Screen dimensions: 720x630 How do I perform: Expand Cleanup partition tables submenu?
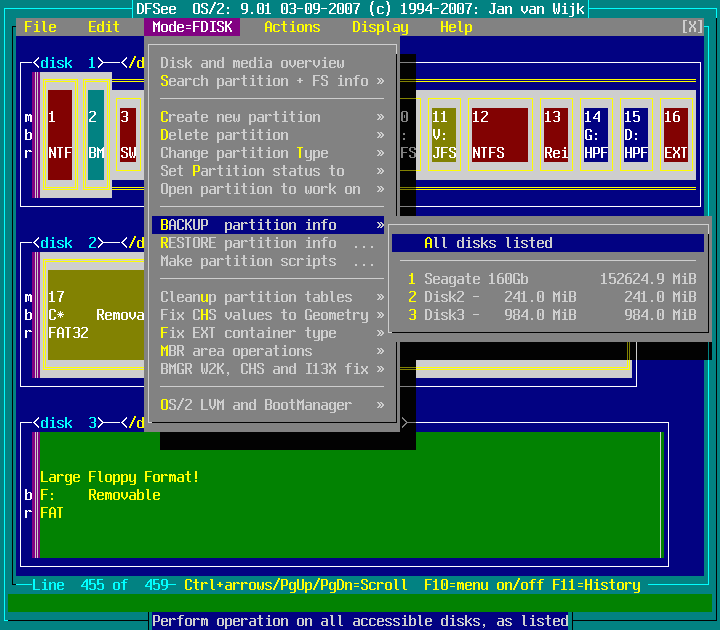[270, 297]
